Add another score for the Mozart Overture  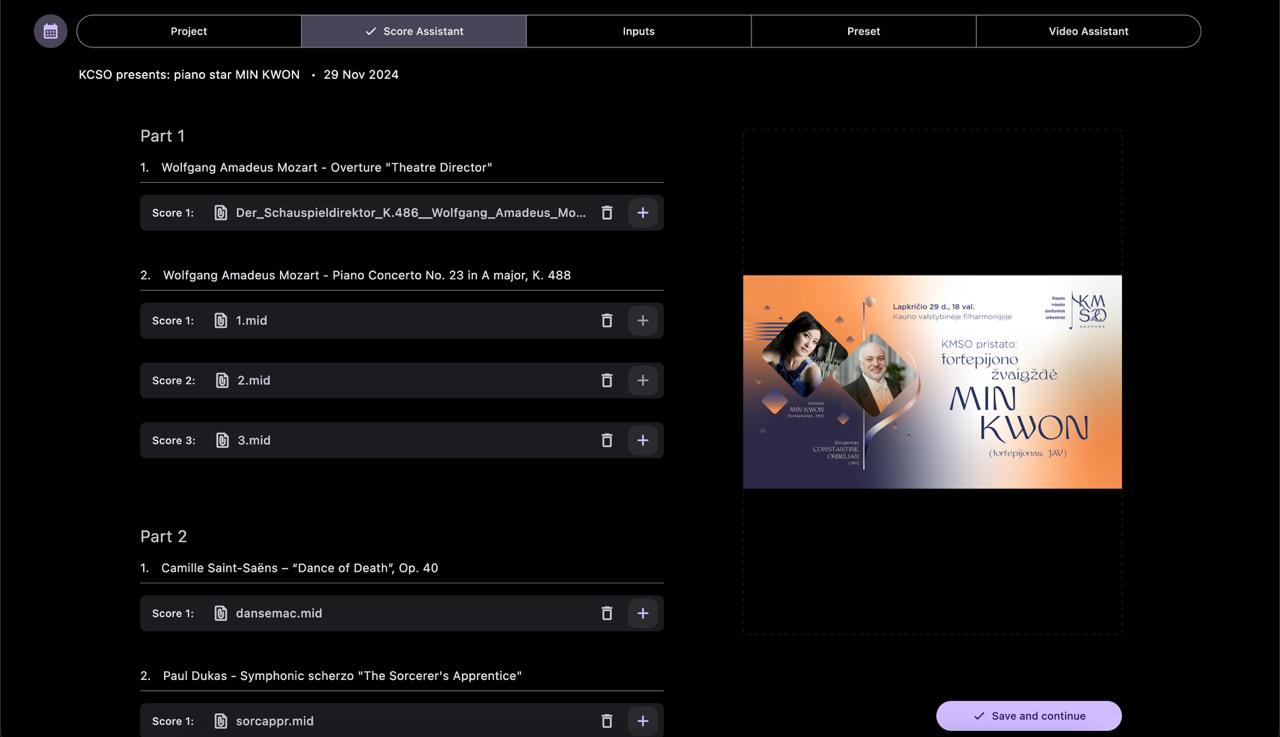[643, 212]
